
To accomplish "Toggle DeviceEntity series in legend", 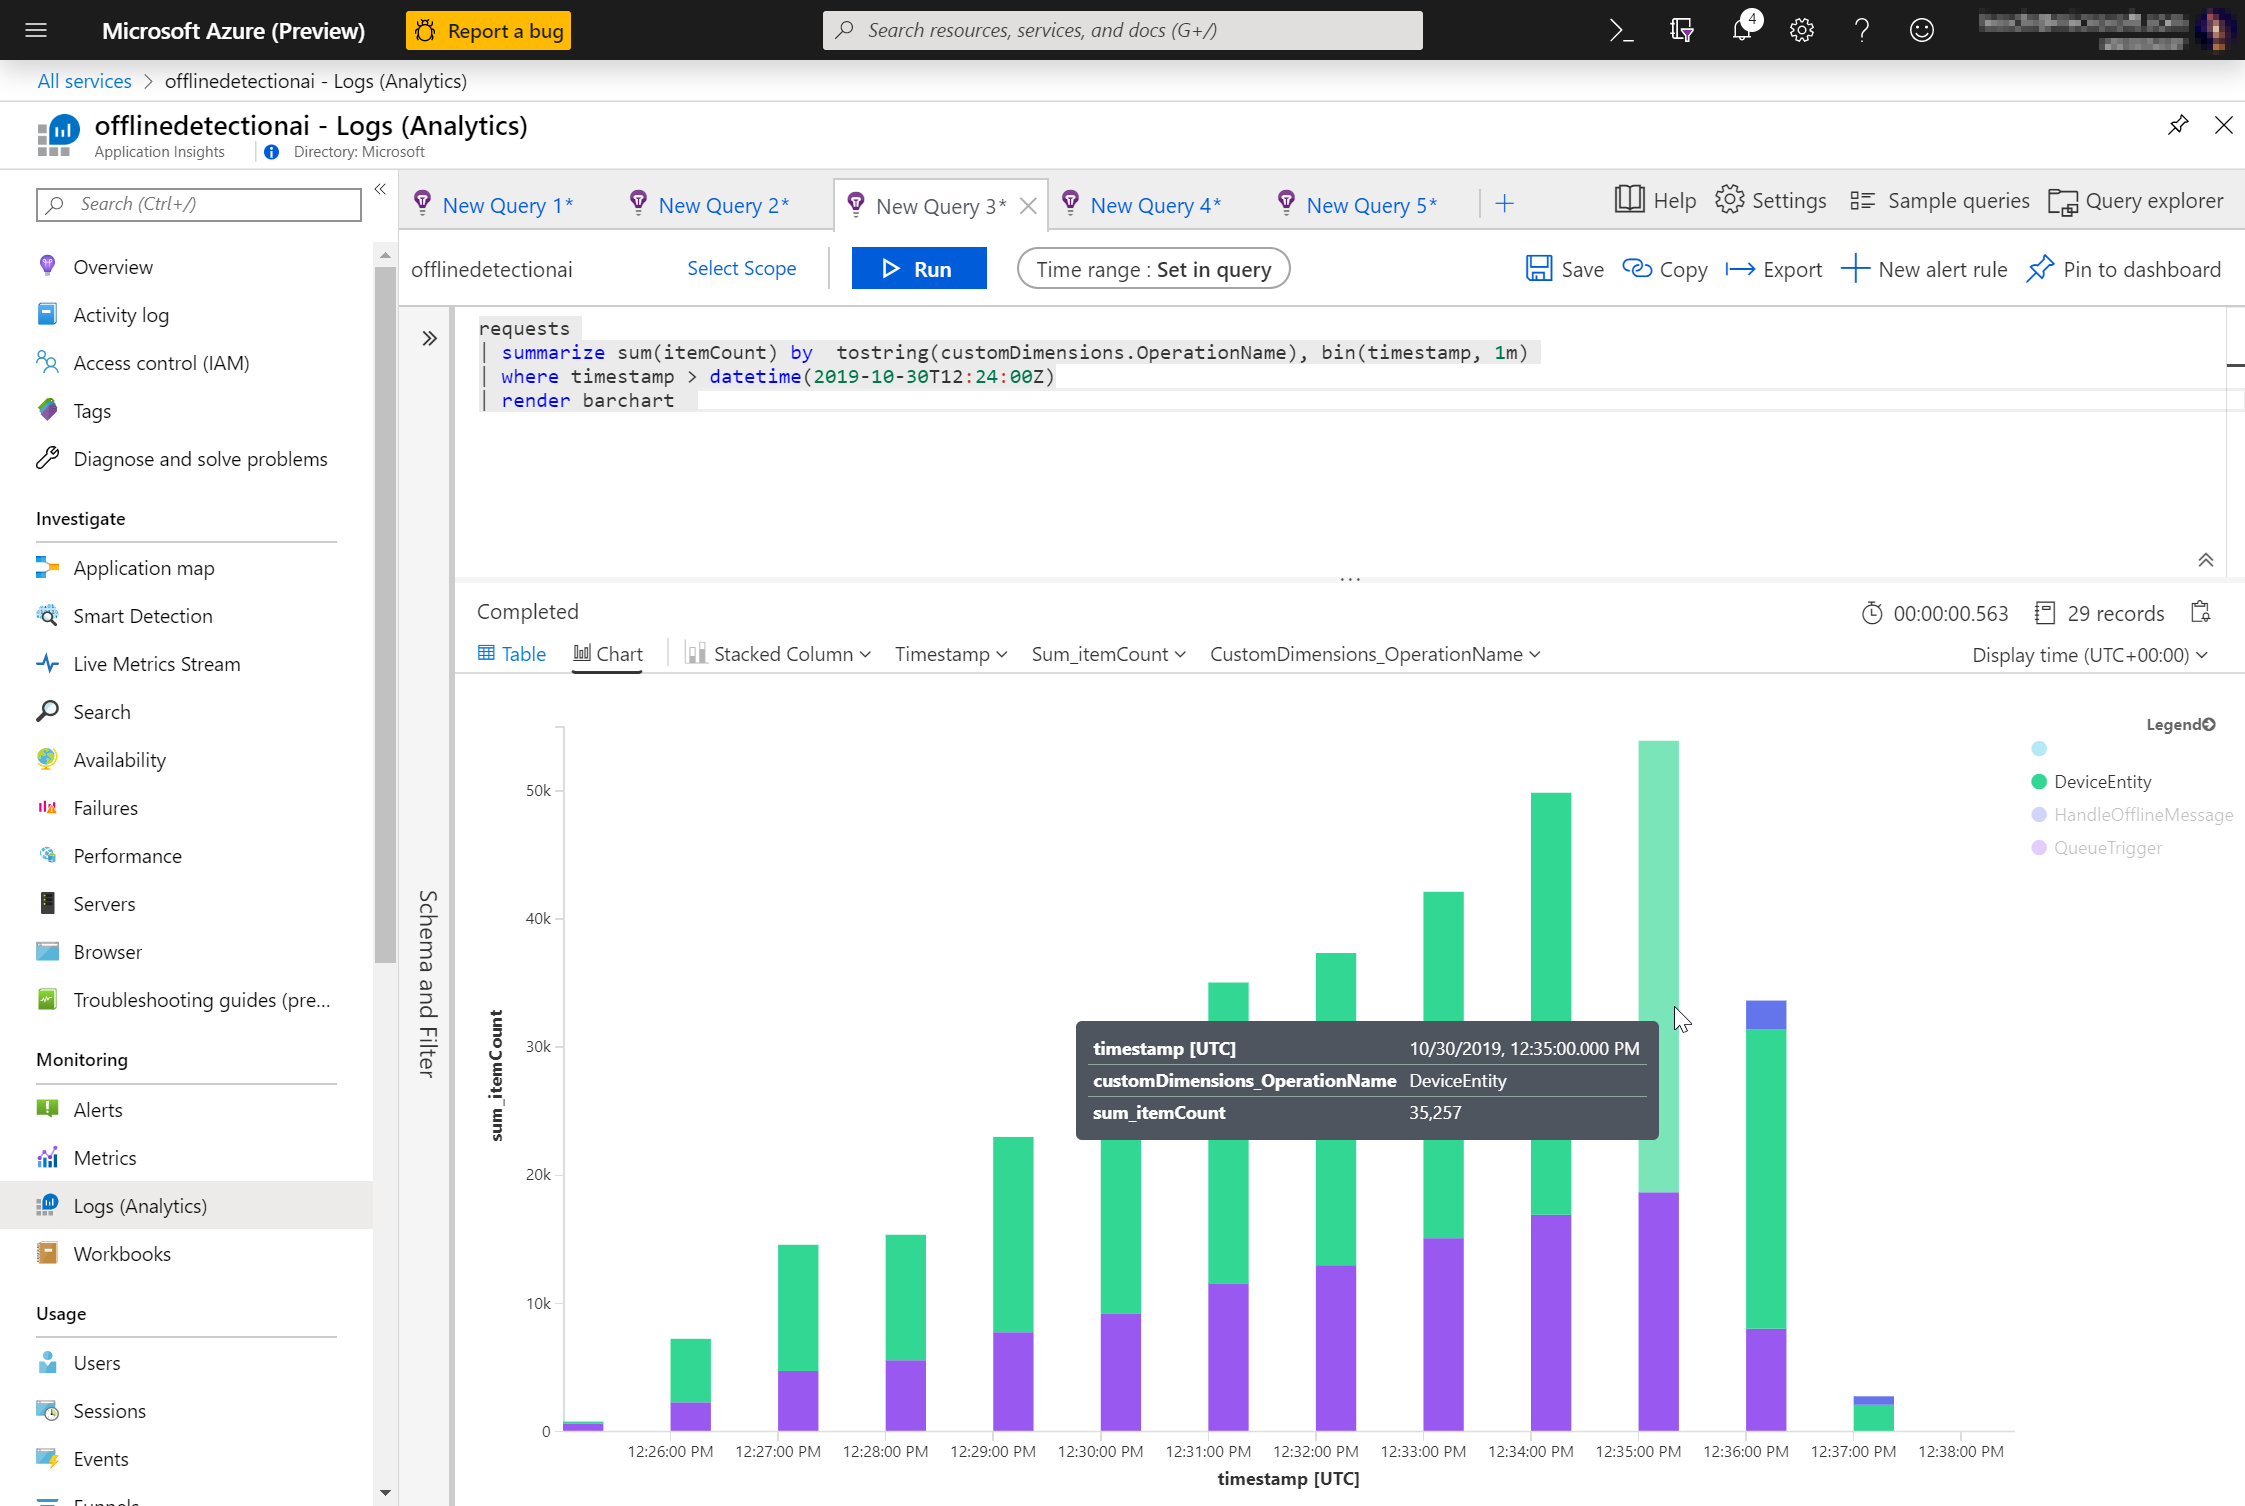I will click(2101, 782).
